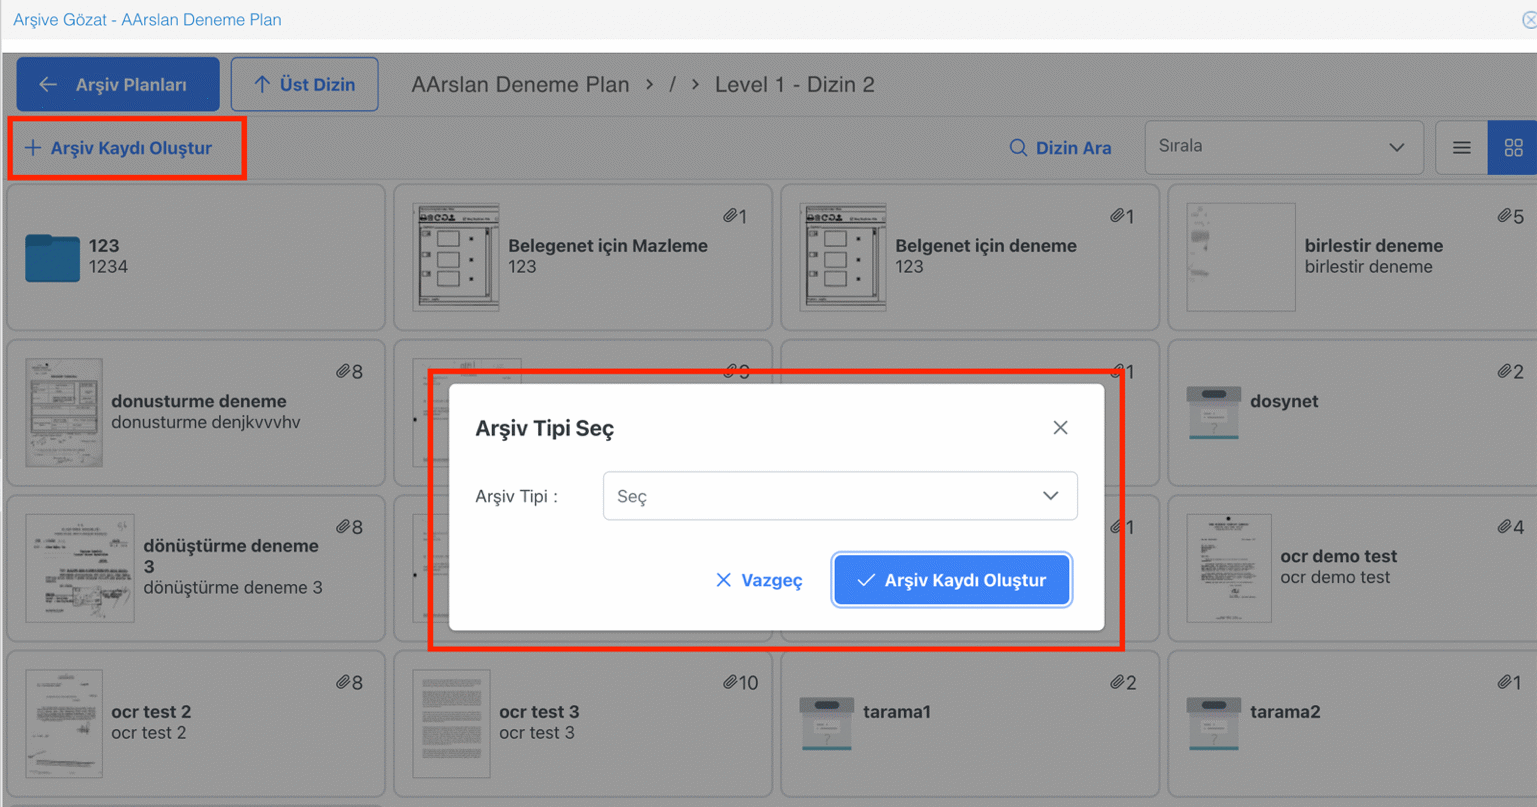Switch to grid view layout

point(1513,148)
